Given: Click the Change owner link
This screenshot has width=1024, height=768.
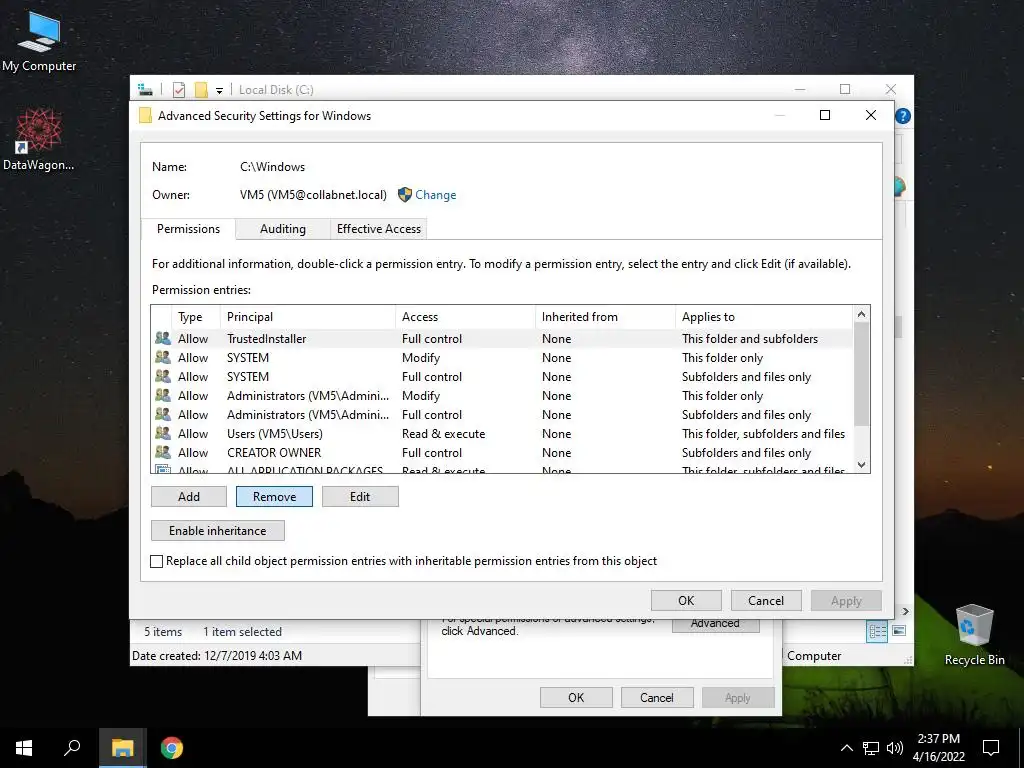Looking at the screenshot, I should coord(436,195).
